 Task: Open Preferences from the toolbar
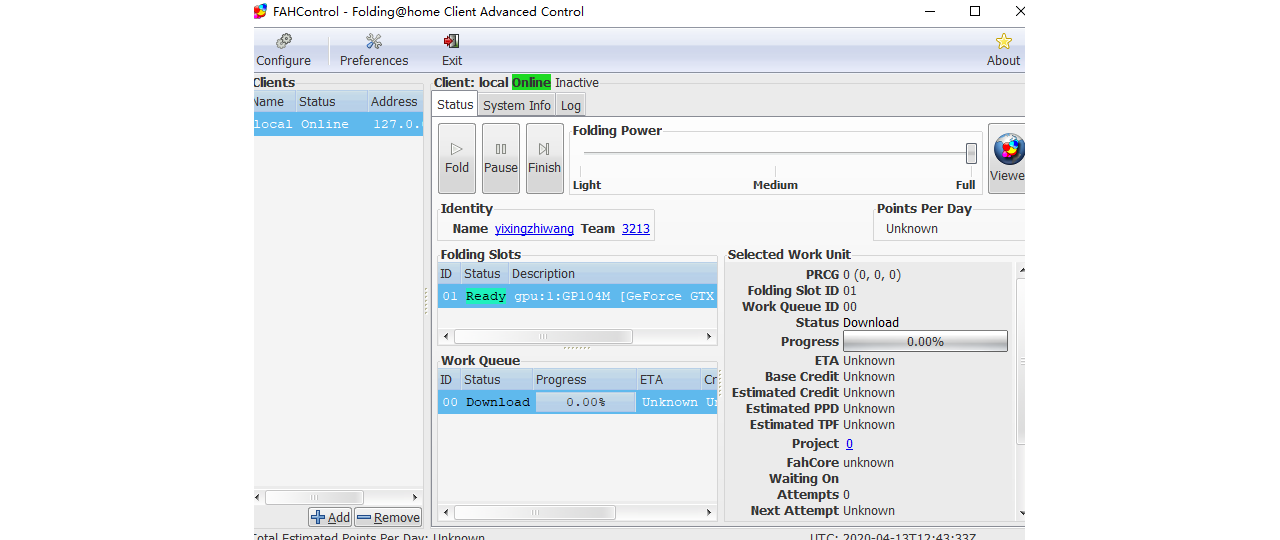tap(374, 50)
